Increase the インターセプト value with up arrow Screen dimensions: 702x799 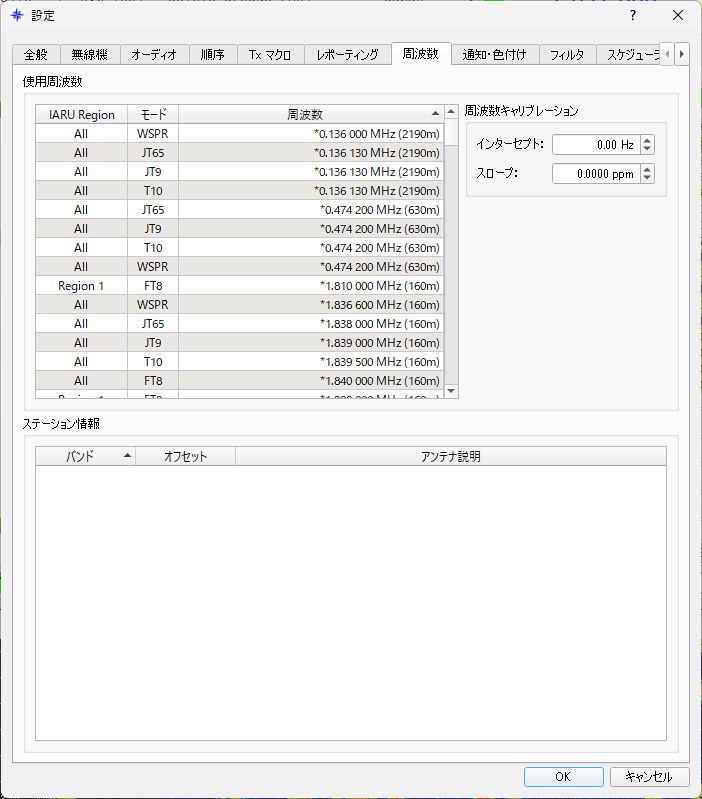[x=647, y=140]
